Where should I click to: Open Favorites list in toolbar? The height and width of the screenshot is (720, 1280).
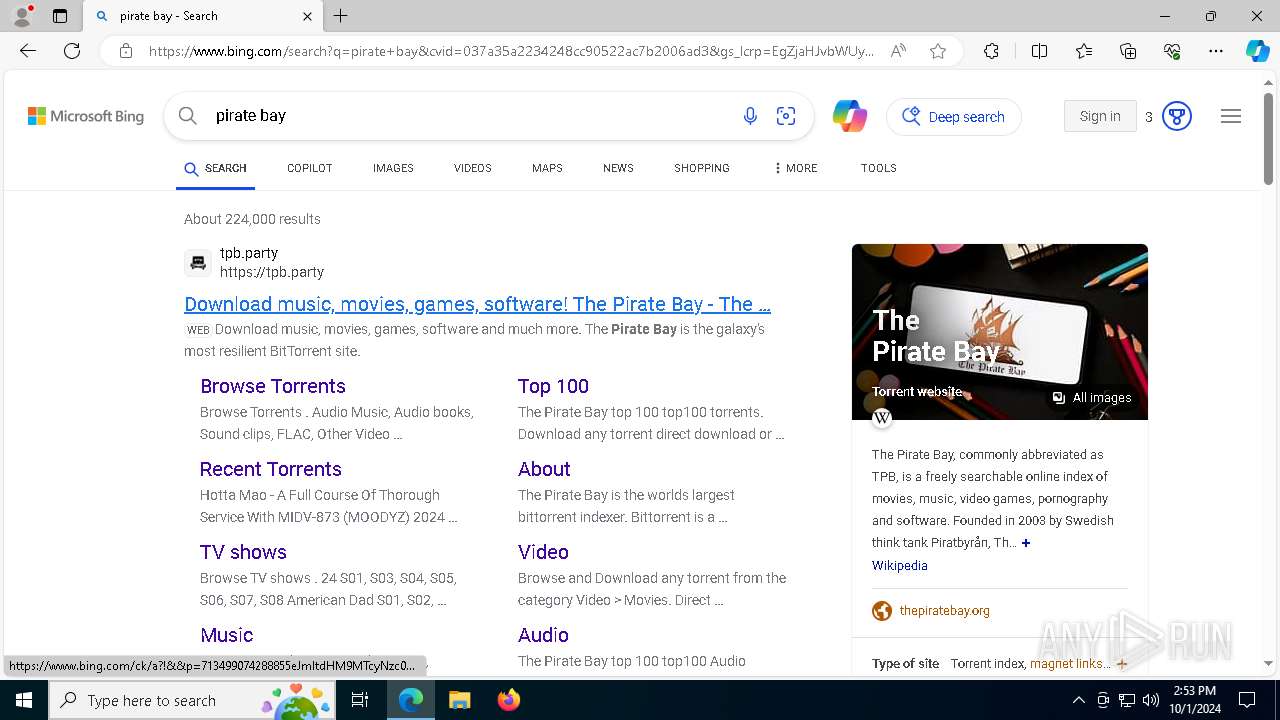coord(1084,51)
